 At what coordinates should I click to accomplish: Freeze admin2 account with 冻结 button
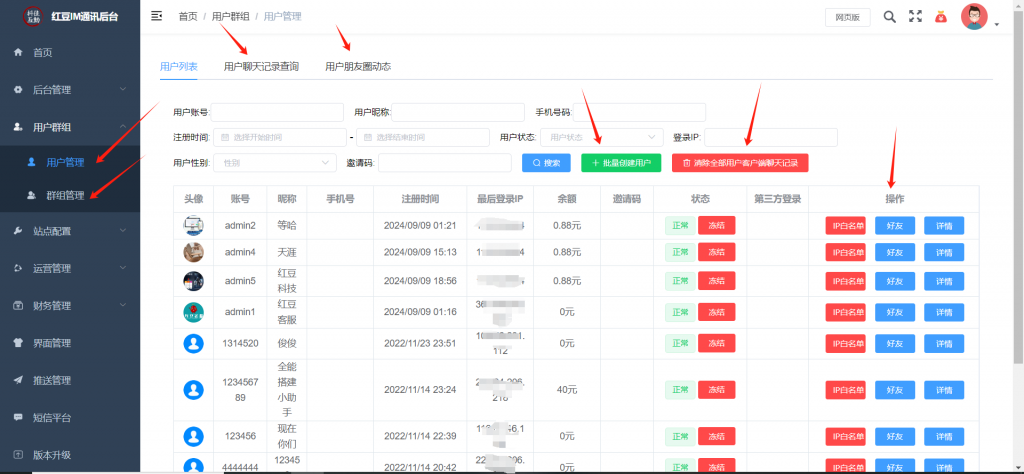(715, 226)
